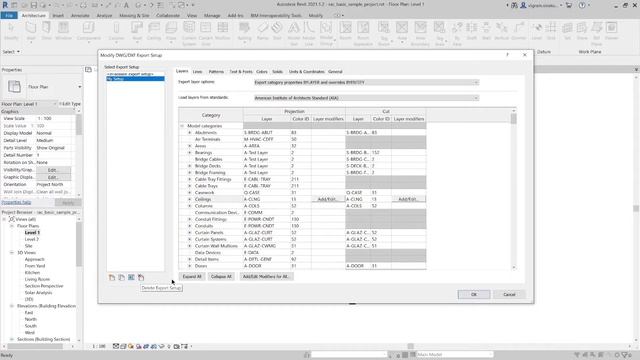Open the Export layer options dropdown
640x360 pixels.
tap(366, 82)
